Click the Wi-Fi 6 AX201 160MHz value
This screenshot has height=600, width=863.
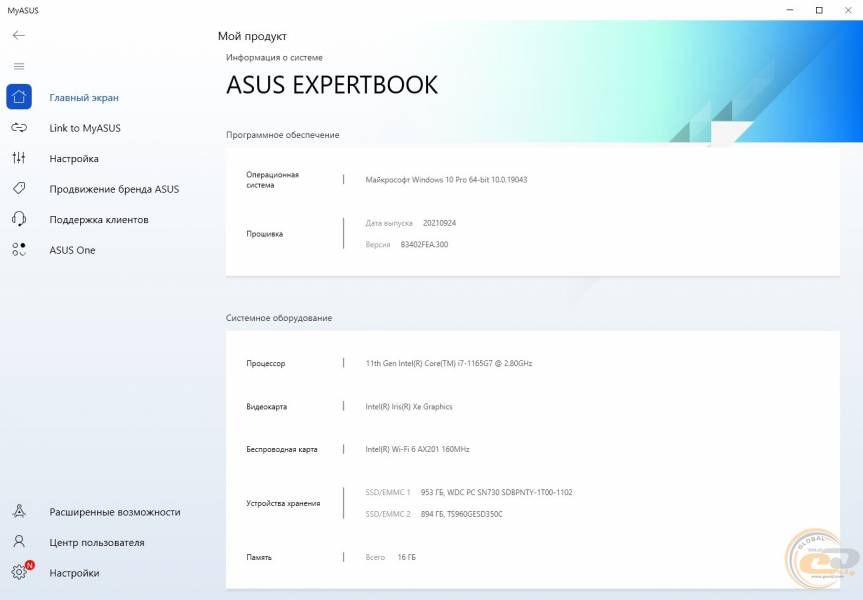click(x=417, y=449)
